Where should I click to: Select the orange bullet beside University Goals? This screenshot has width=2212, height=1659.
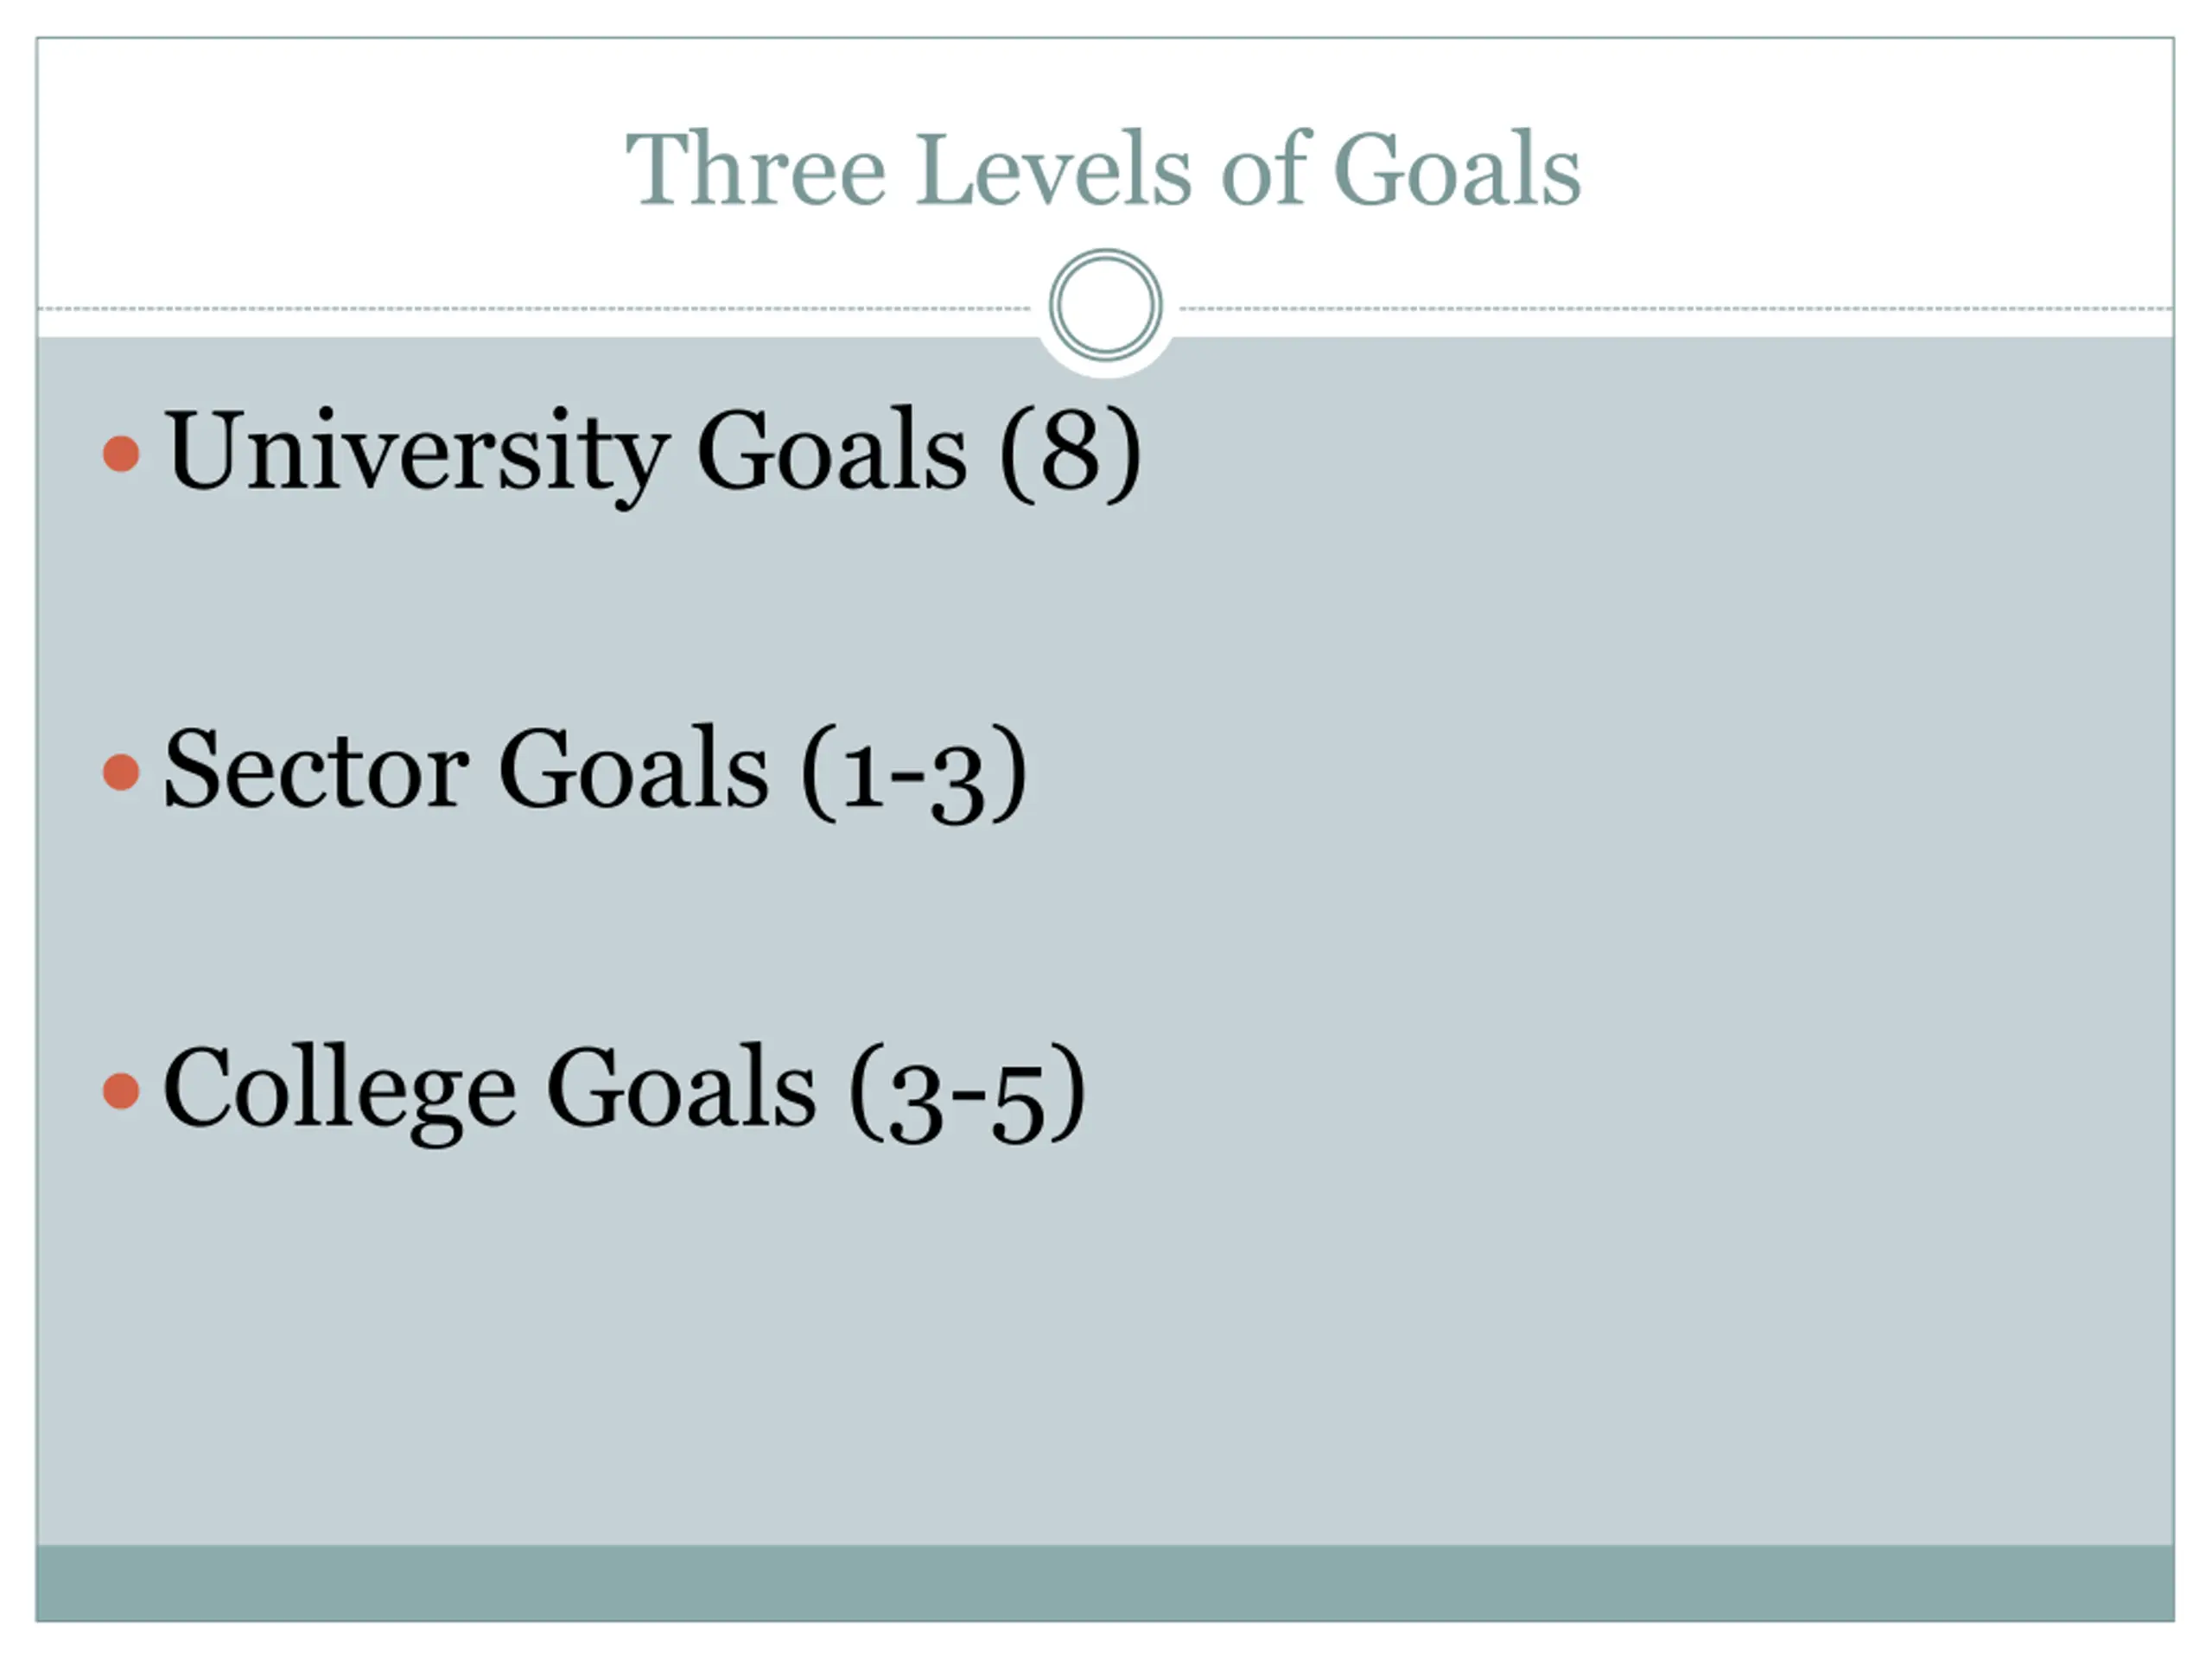(x=121, y=453)
